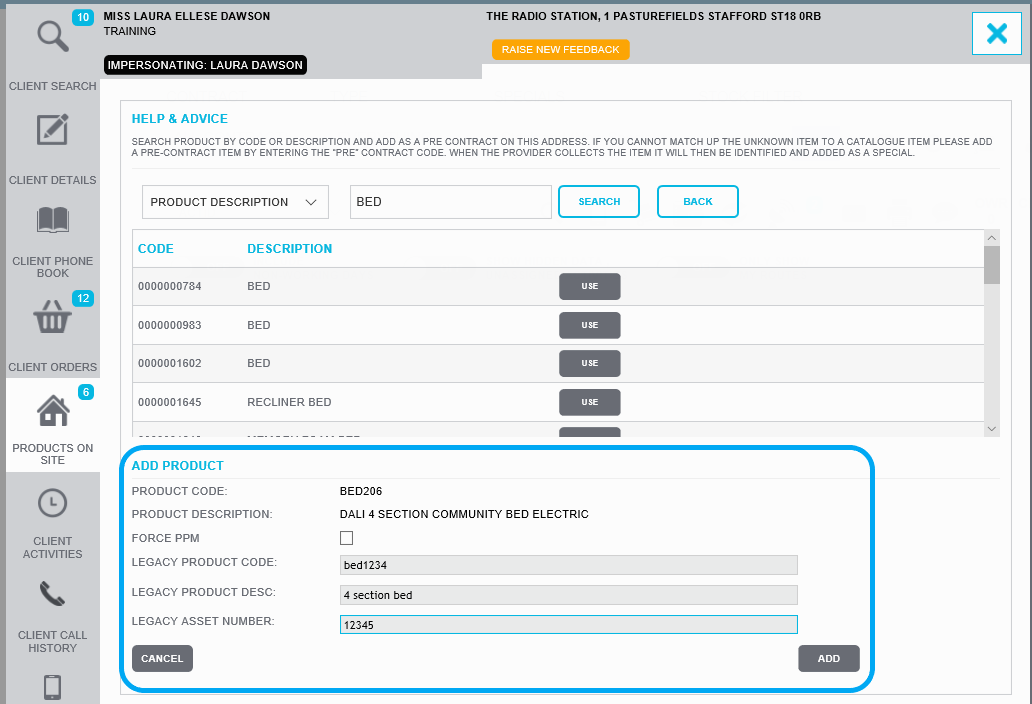Click Use for code 0000000983 BED
The width and height of the screenshot is (1032, 704).
590,325
